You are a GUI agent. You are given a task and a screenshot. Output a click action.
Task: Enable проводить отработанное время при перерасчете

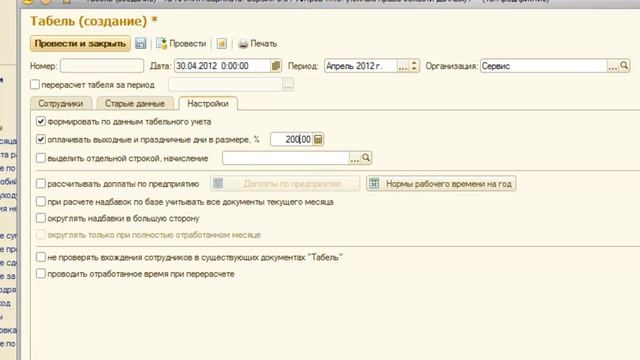[40, 273]
